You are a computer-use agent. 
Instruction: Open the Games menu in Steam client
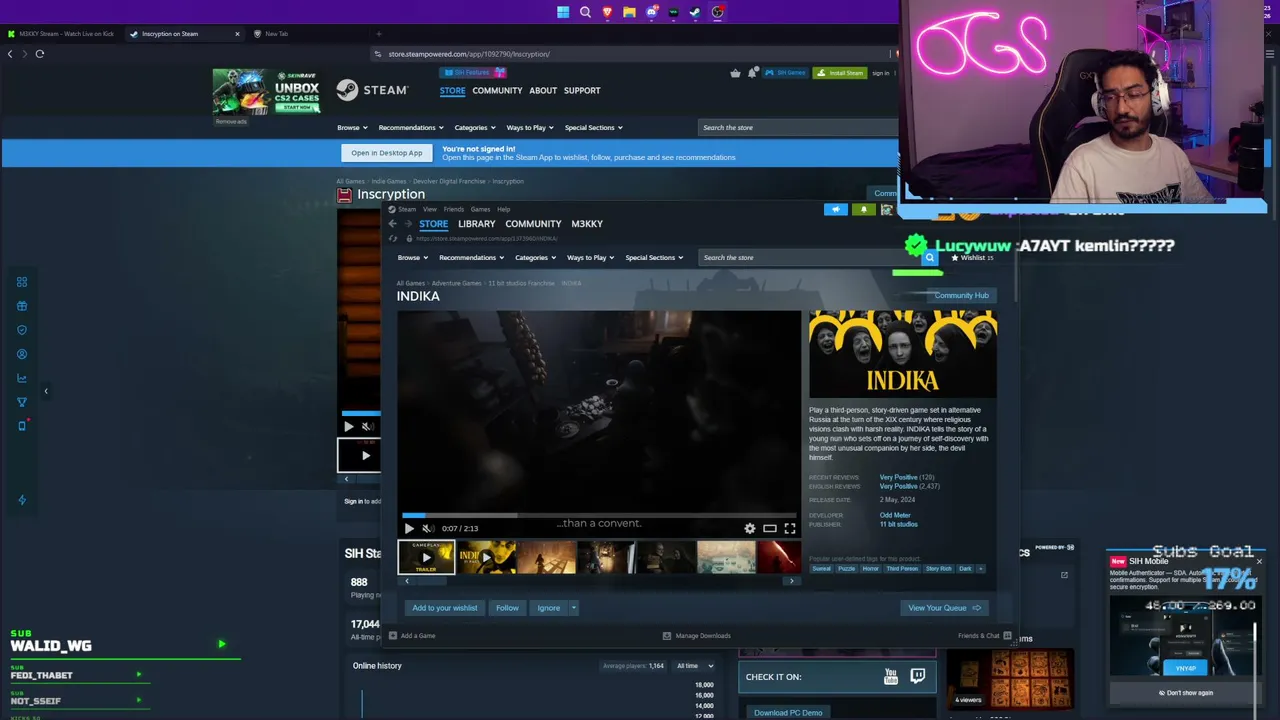(481, 209)
